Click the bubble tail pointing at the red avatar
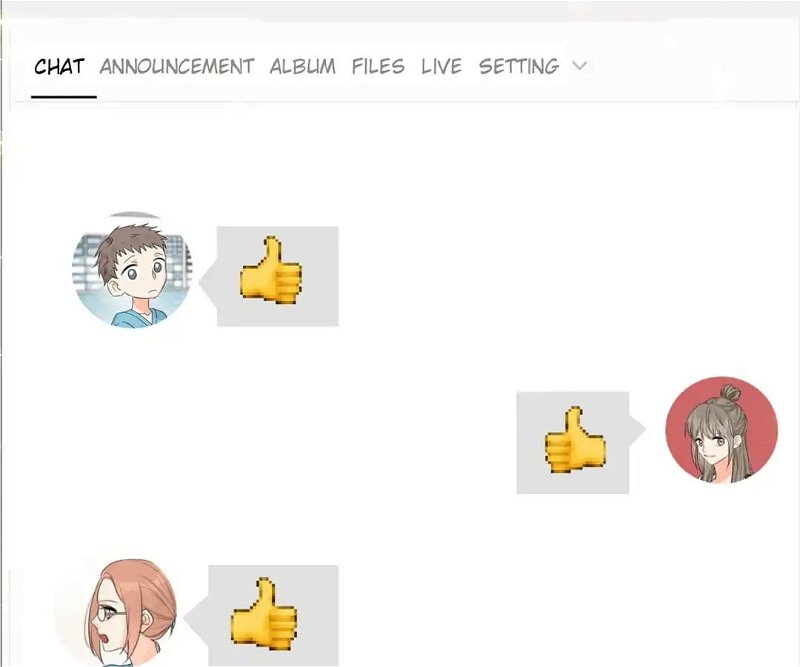The height and width of the screenshot is (667, 800). (638, 430)
